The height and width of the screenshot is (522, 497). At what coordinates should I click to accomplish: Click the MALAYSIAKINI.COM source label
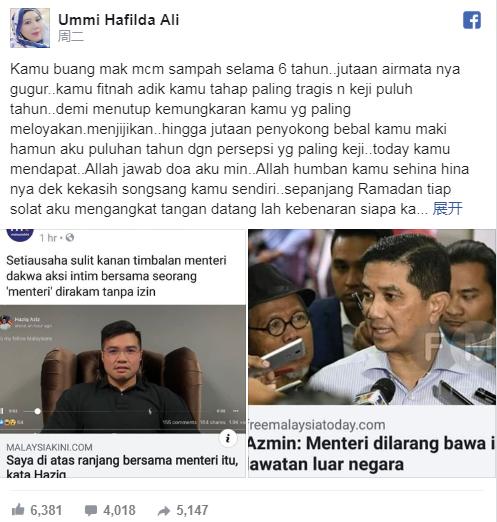tap(49, 447)
